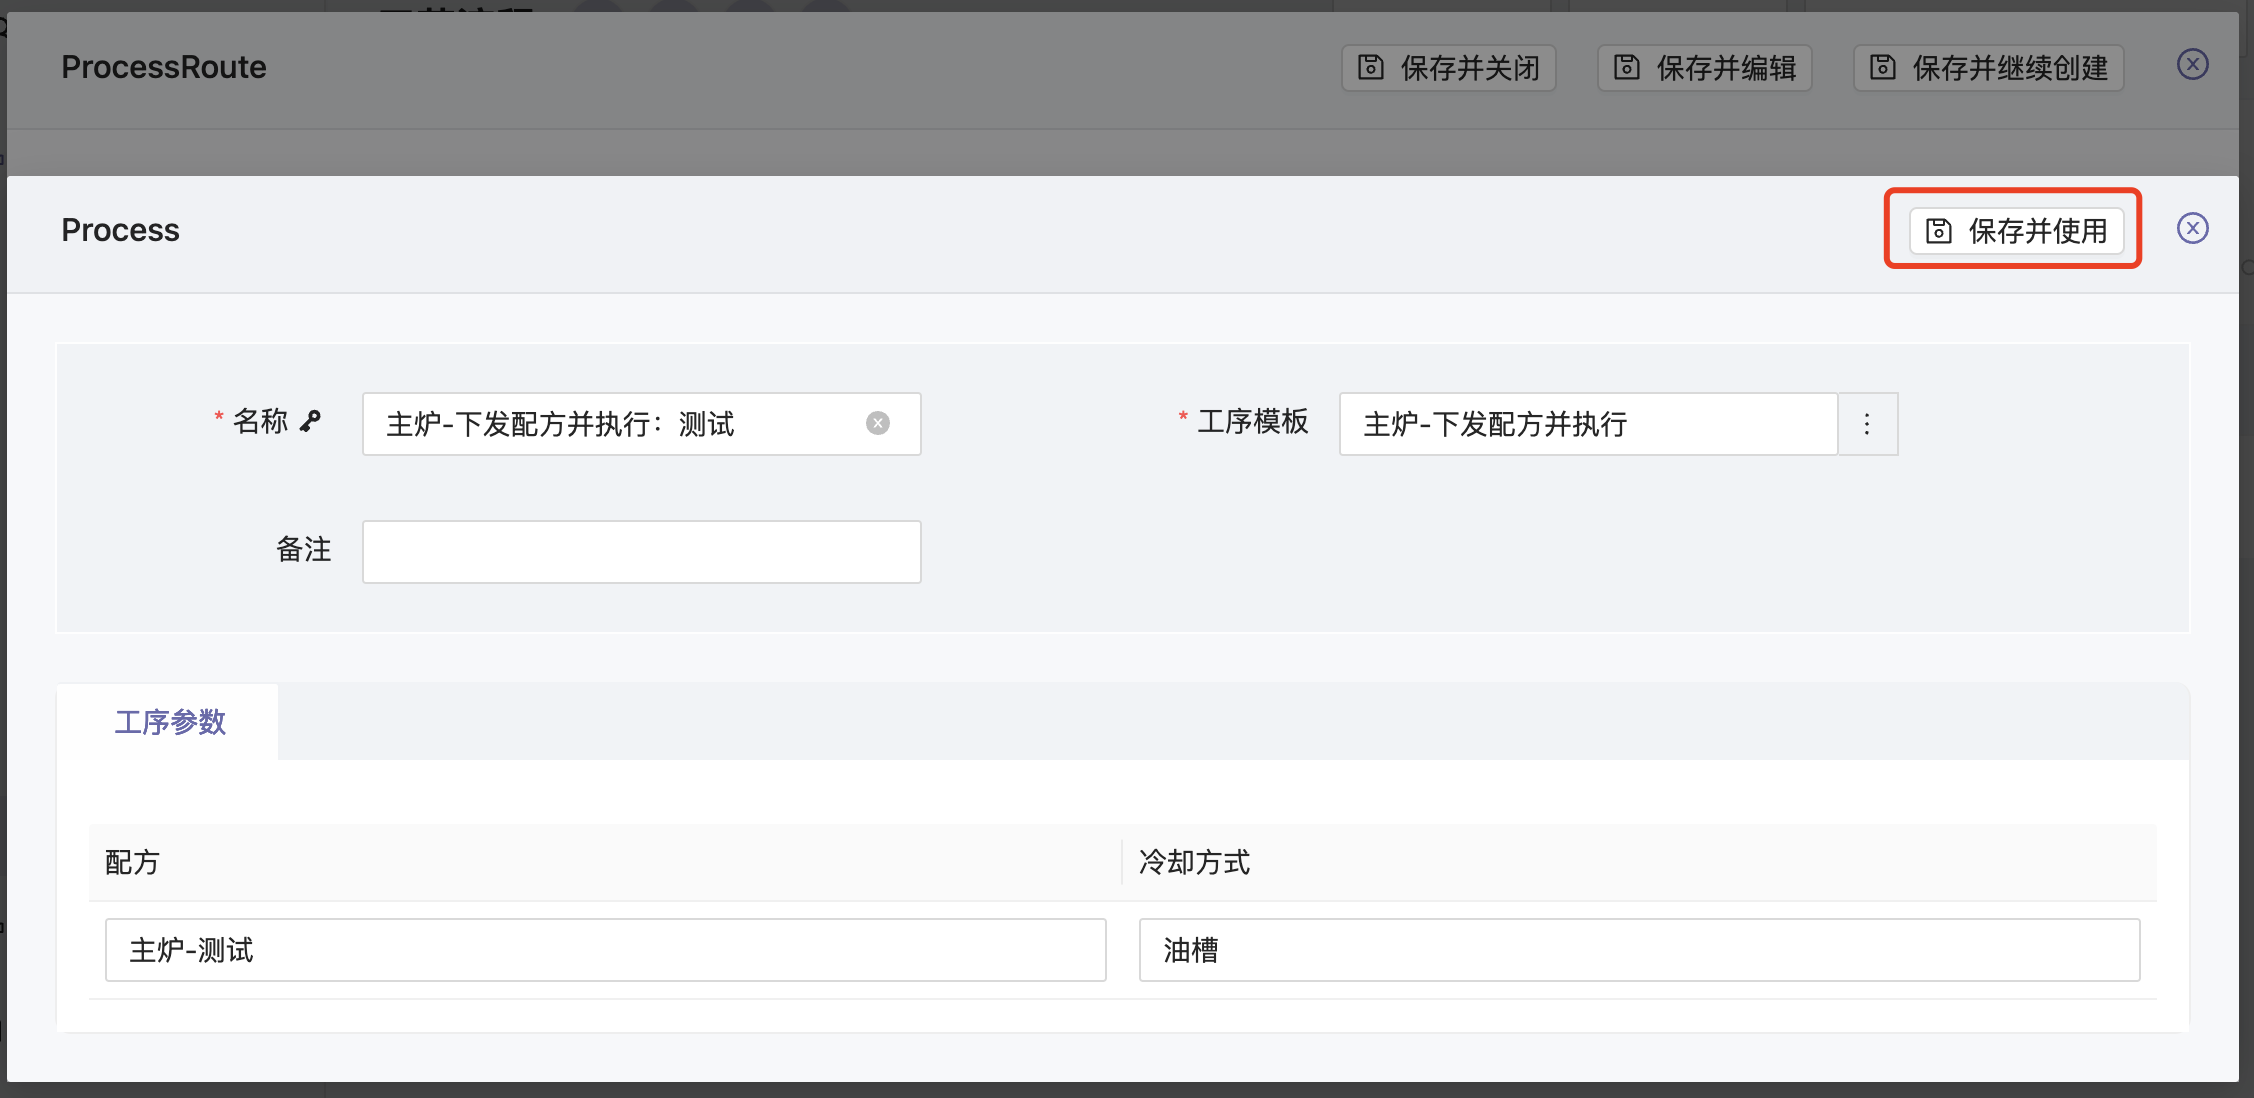
Task: Close the Process dialog with X icon
Action: pyautogui.click(x=2192, y=229)
